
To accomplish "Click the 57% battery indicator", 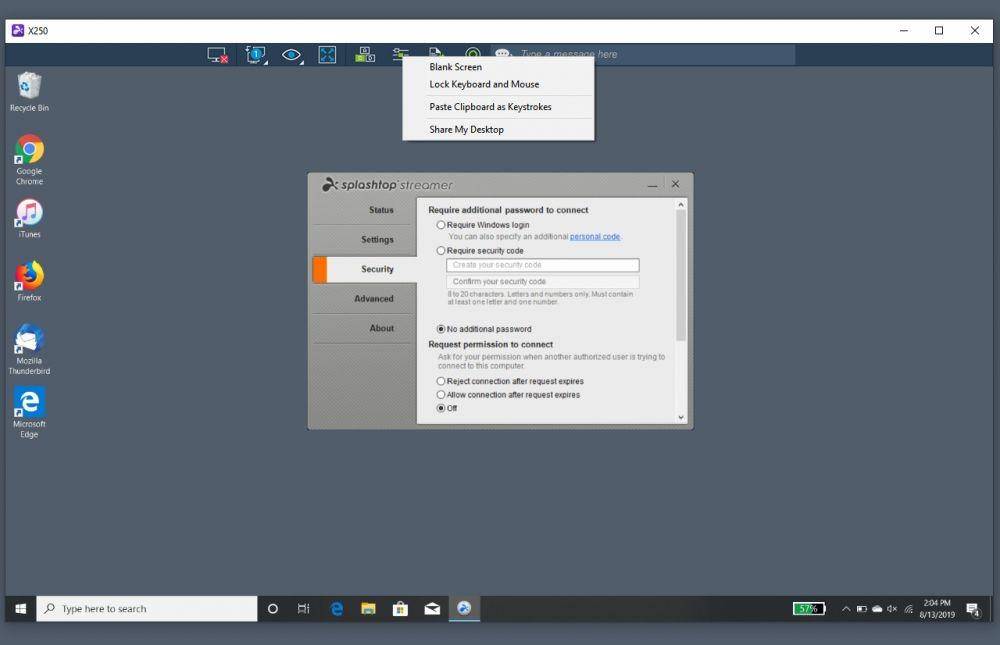I will tap(809, 609).
